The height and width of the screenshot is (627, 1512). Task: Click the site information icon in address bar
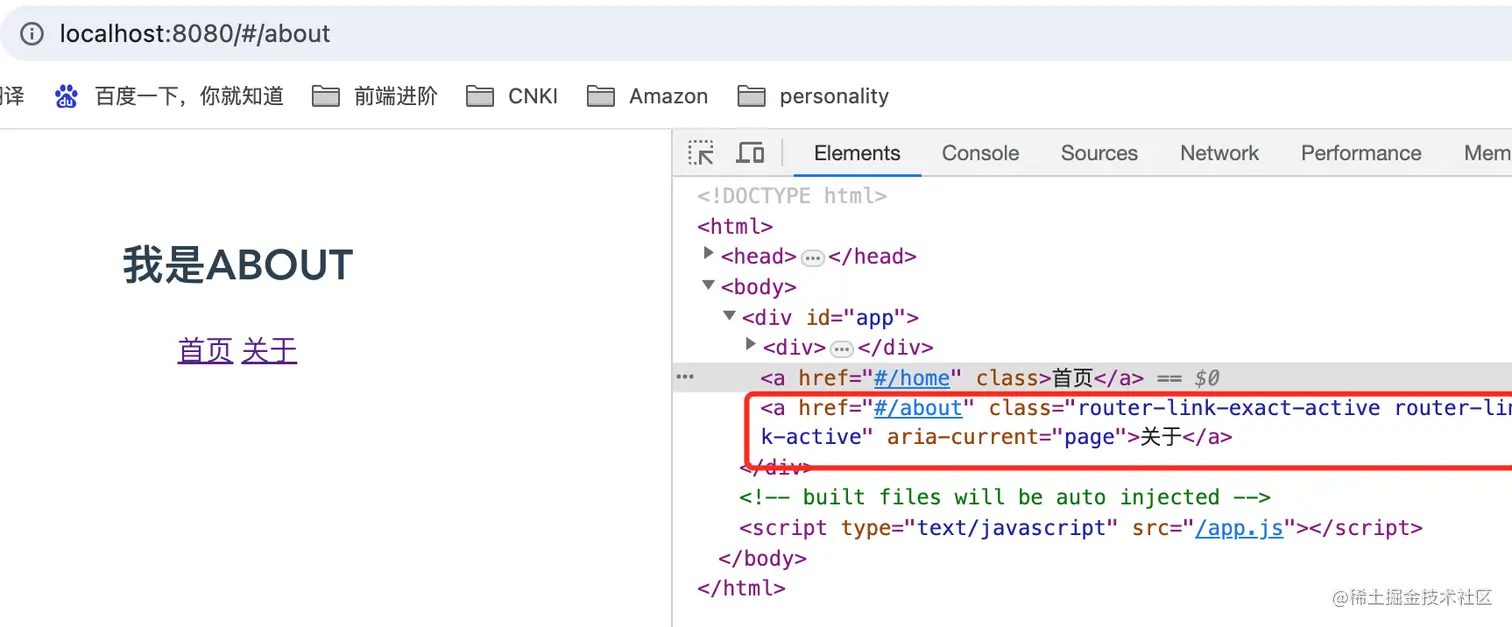(x=32, y=34)
